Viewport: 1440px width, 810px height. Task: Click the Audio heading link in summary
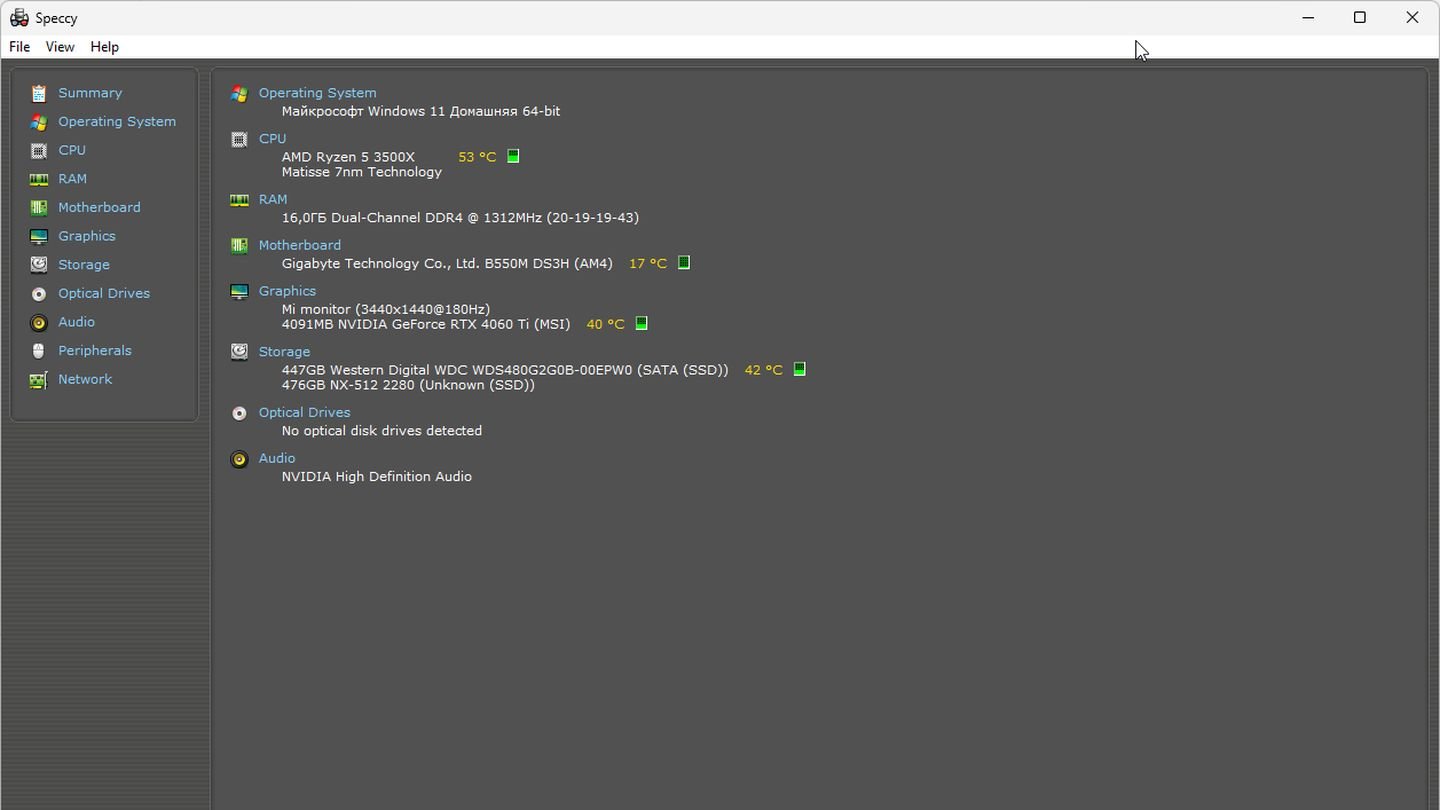(x=277, y=459)
